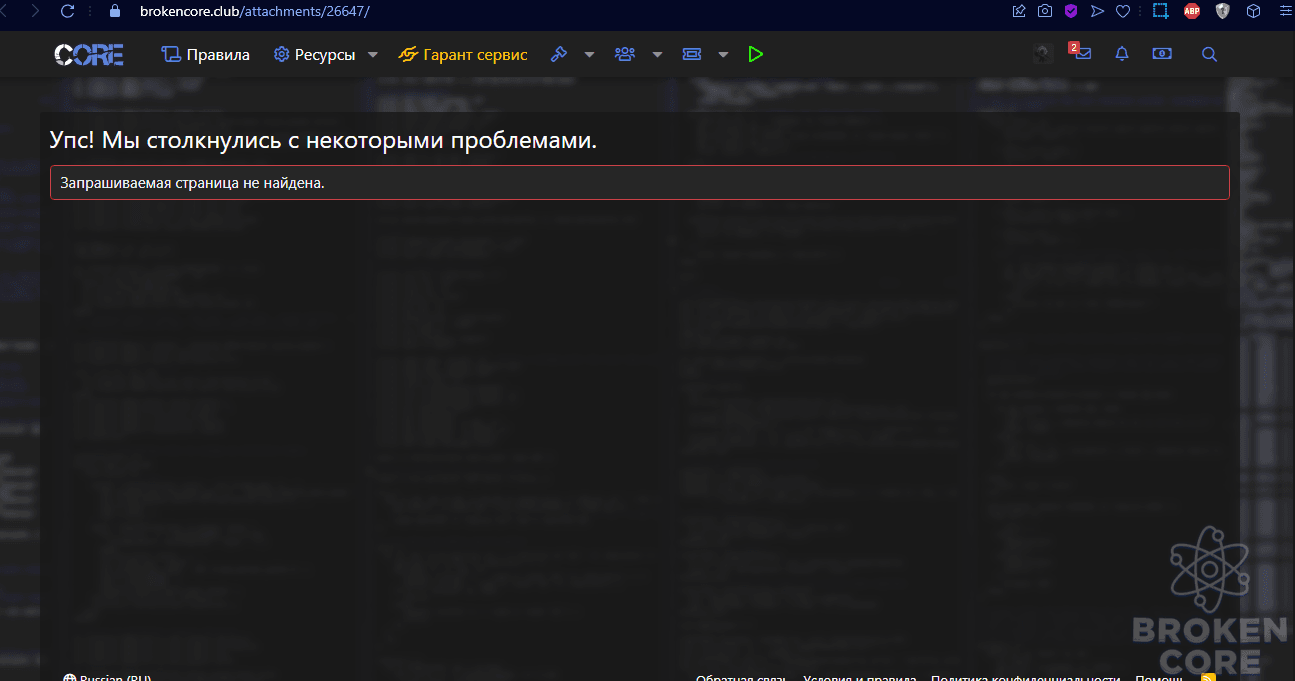Click the send arrow icon in address bar

(1097, 11)
